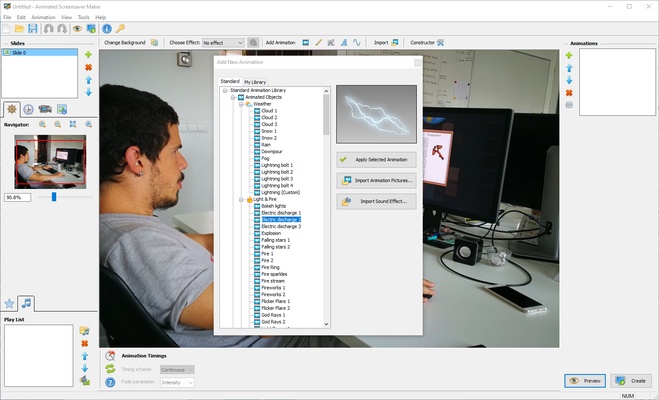Select Electric discharge 3 animation
The image size is (659, 400).
click(281, 226)
